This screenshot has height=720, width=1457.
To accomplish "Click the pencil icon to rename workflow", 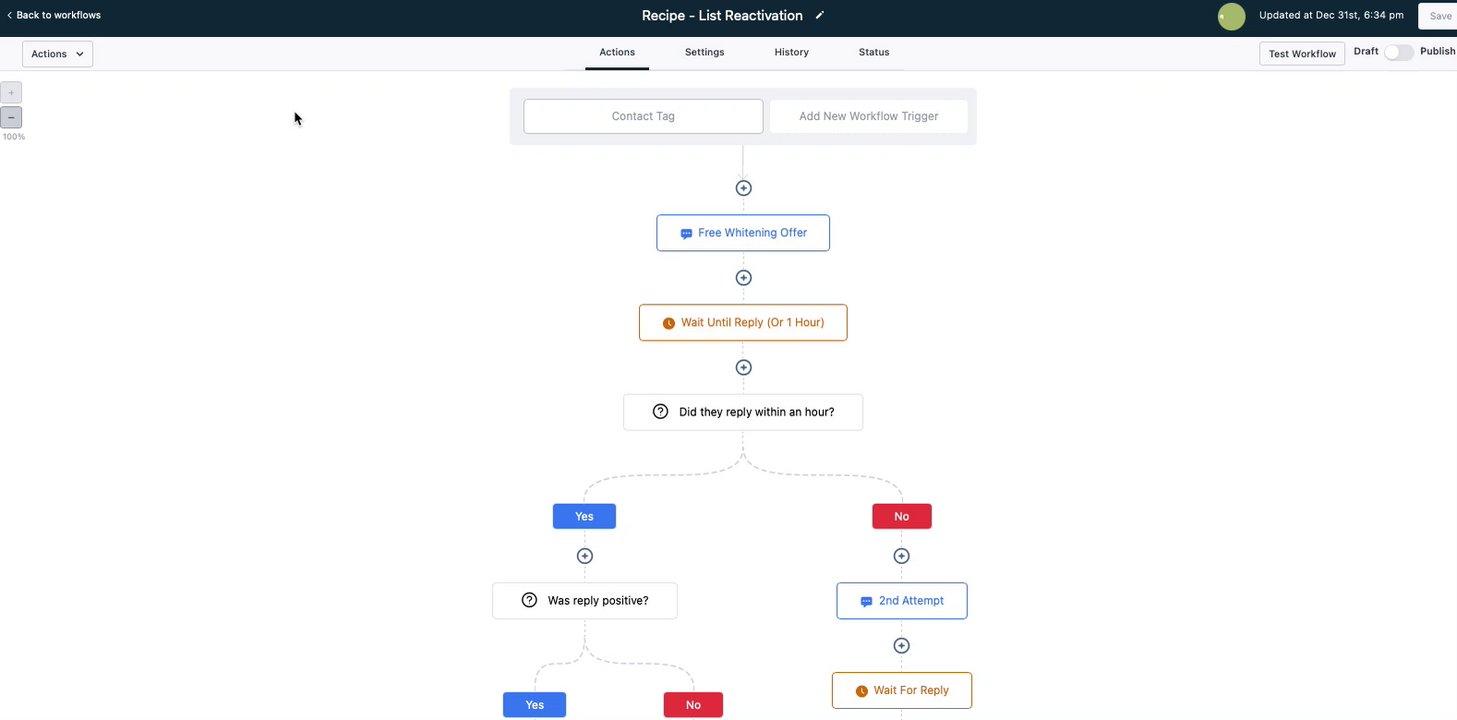I will click(x=820, y=15).
